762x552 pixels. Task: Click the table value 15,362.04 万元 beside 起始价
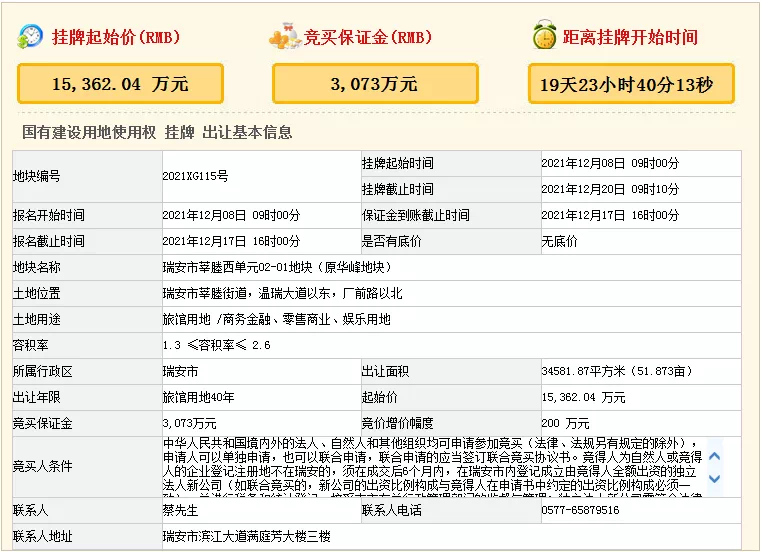click(583, 397)
